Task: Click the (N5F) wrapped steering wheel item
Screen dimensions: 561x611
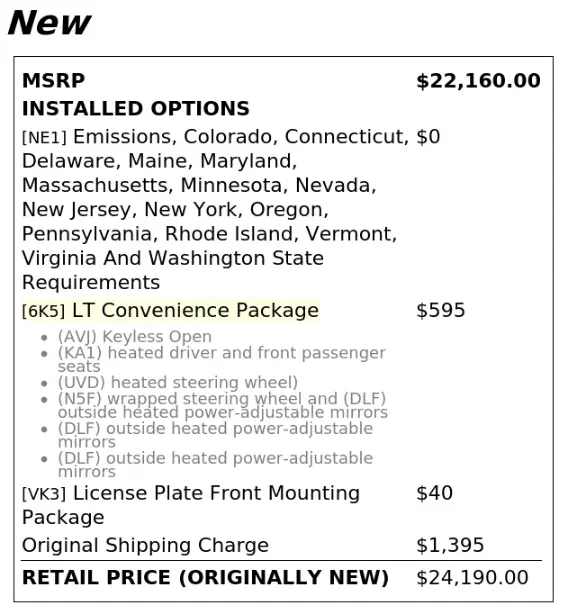Action: 223,405
